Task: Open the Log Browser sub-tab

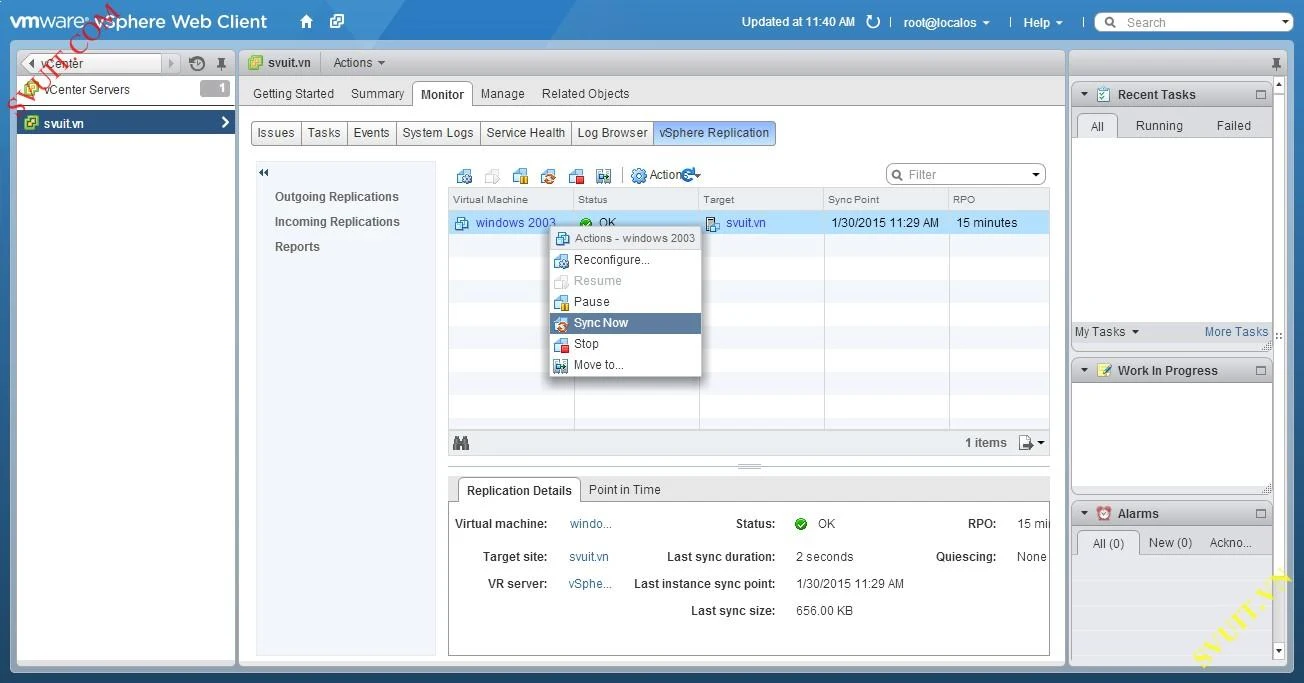Action: click(x=612, y=133)
